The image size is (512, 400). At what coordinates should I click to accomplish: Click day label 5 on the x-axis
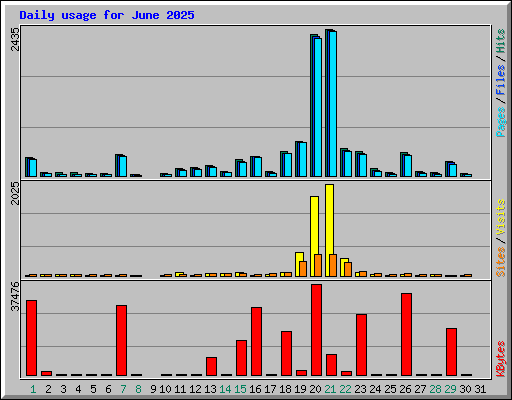coord(93,389)
